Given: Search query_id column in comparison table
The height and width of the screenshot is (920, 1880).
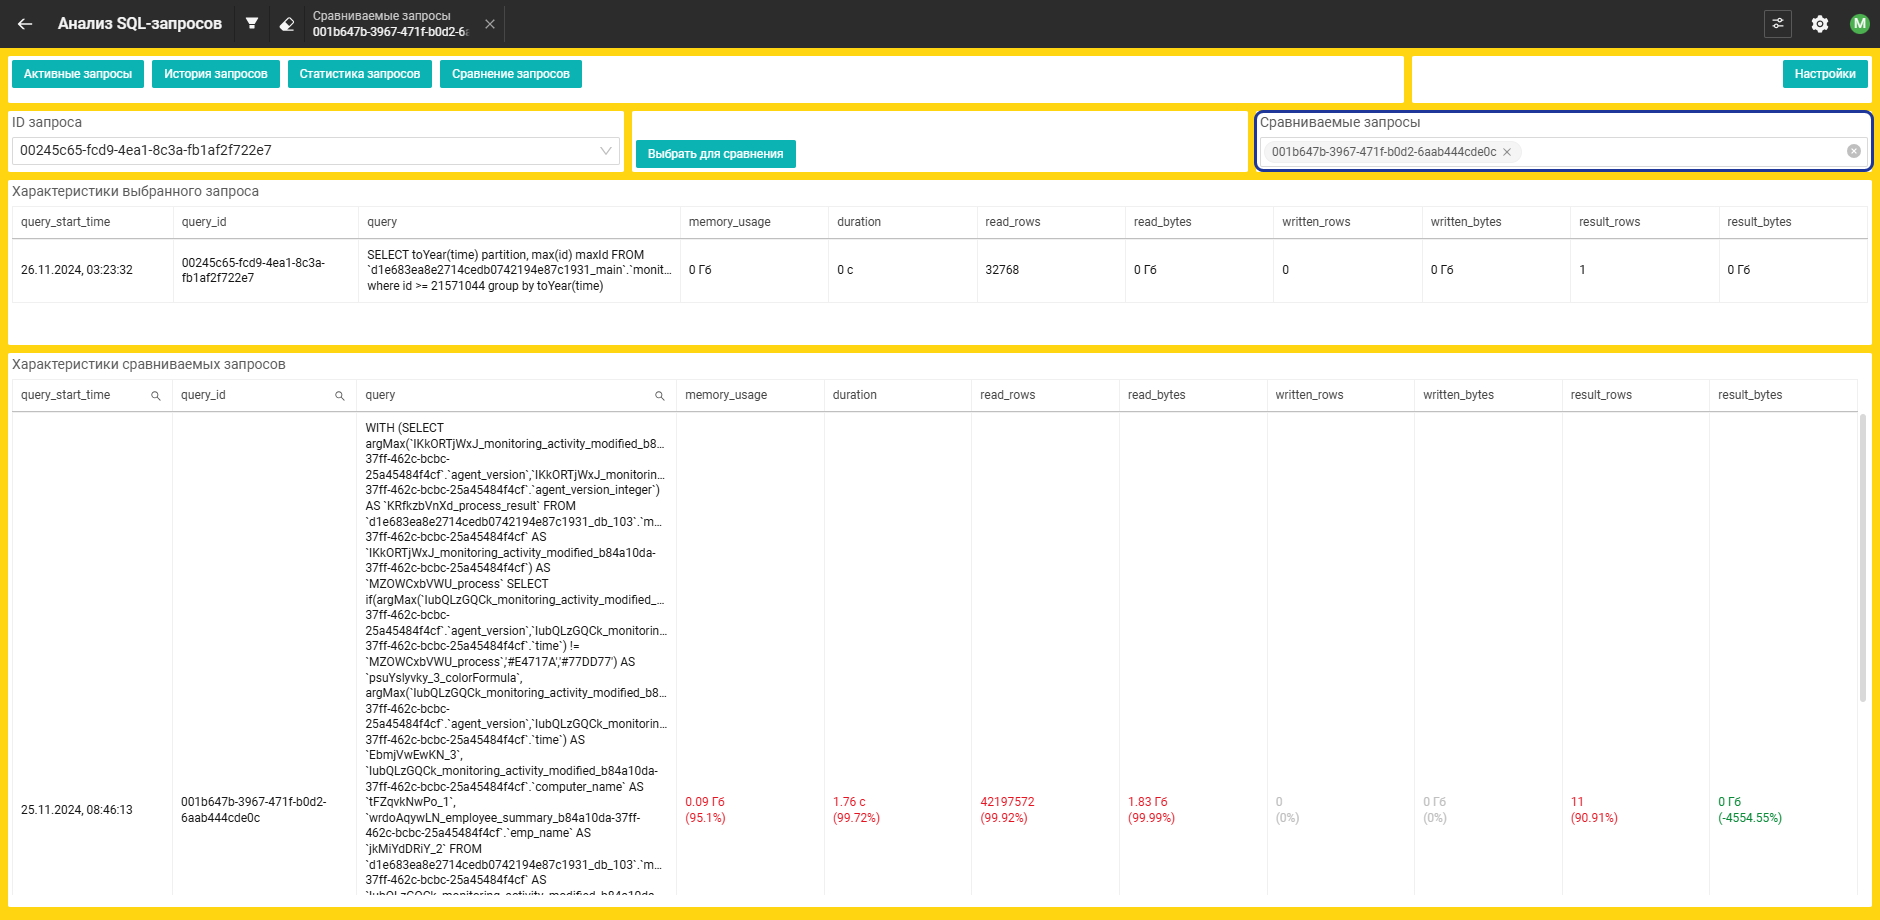Looking at the screenshot, I should tap(340, 396).
